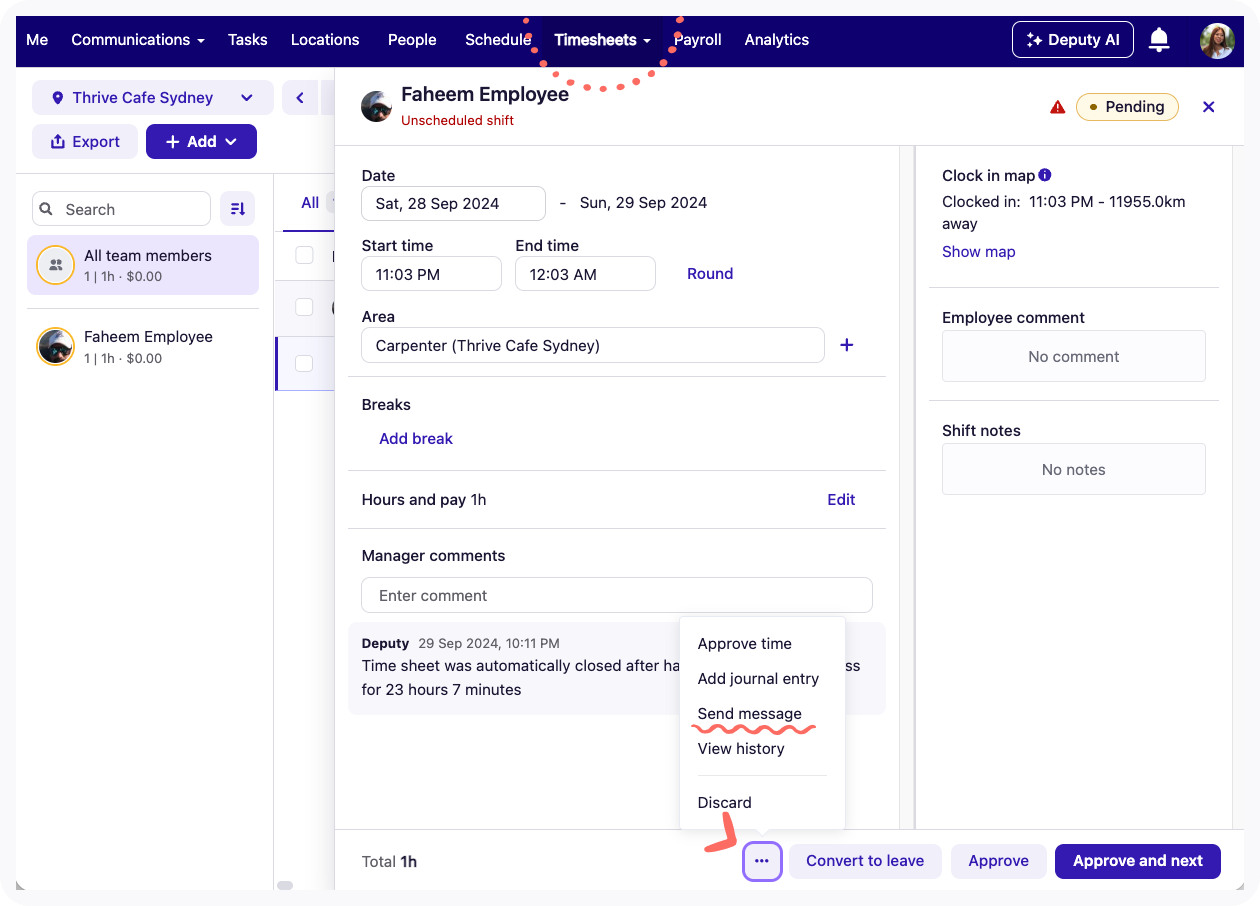Open Show map for the clock-in location

(978, 251)
